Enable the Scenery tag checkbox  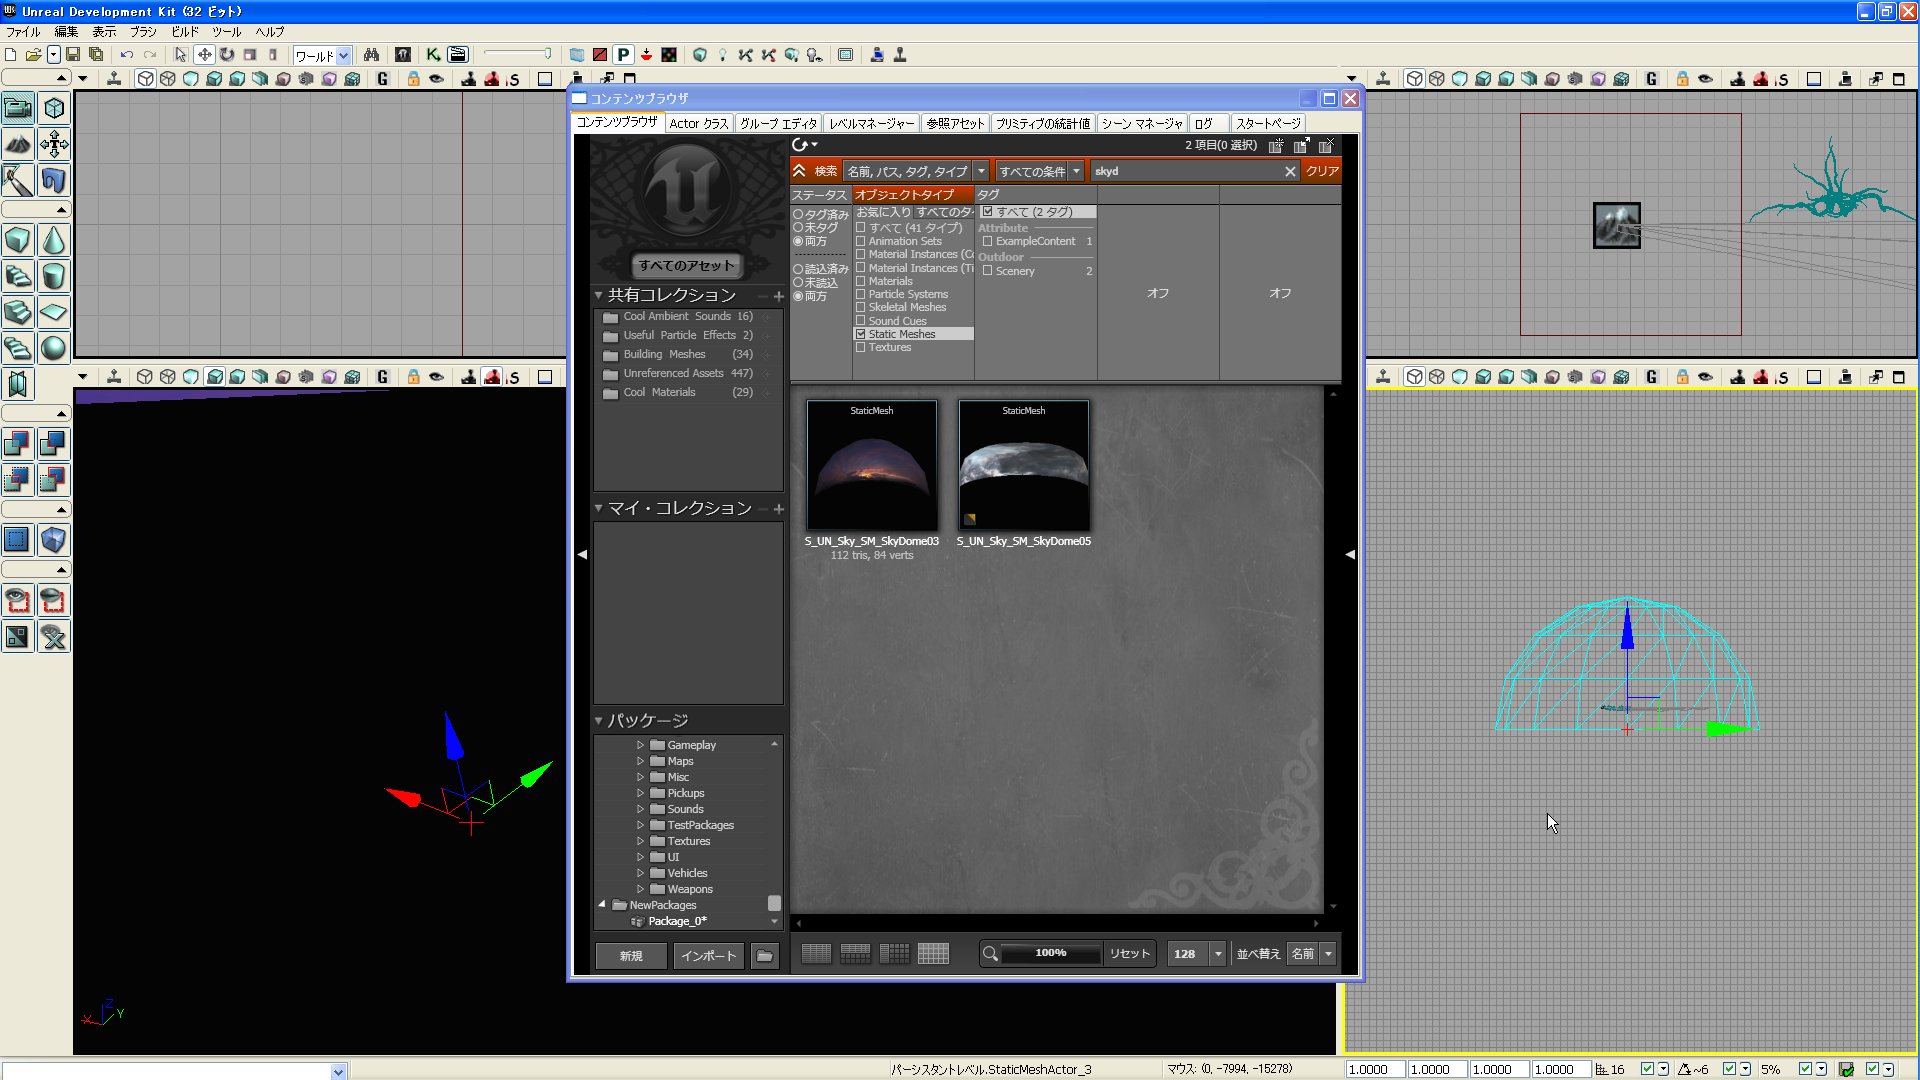point(987,271)
